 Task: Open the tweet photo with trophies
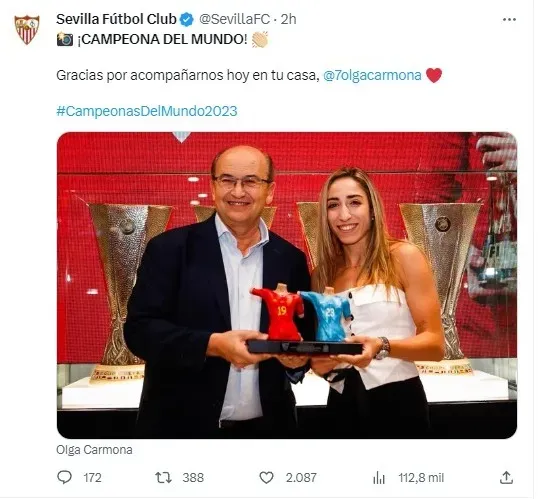click(x=287, y=285)
